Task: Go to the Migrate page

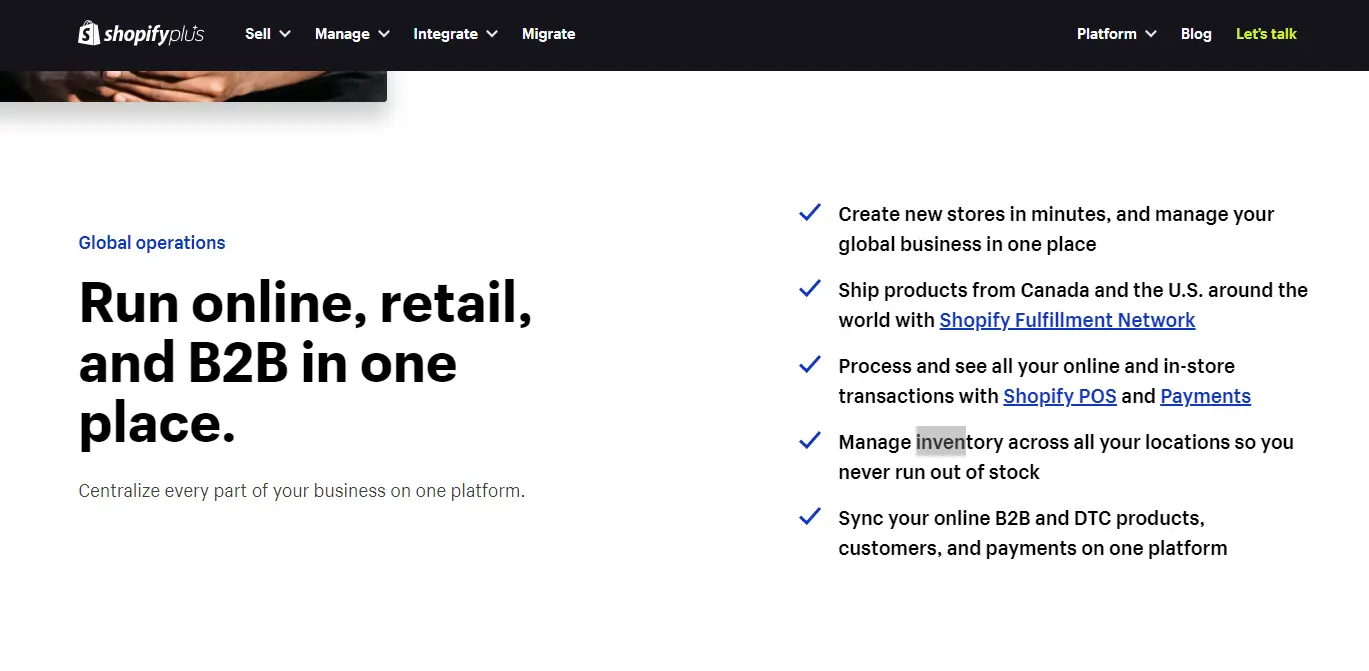Action: click(549, 34)
